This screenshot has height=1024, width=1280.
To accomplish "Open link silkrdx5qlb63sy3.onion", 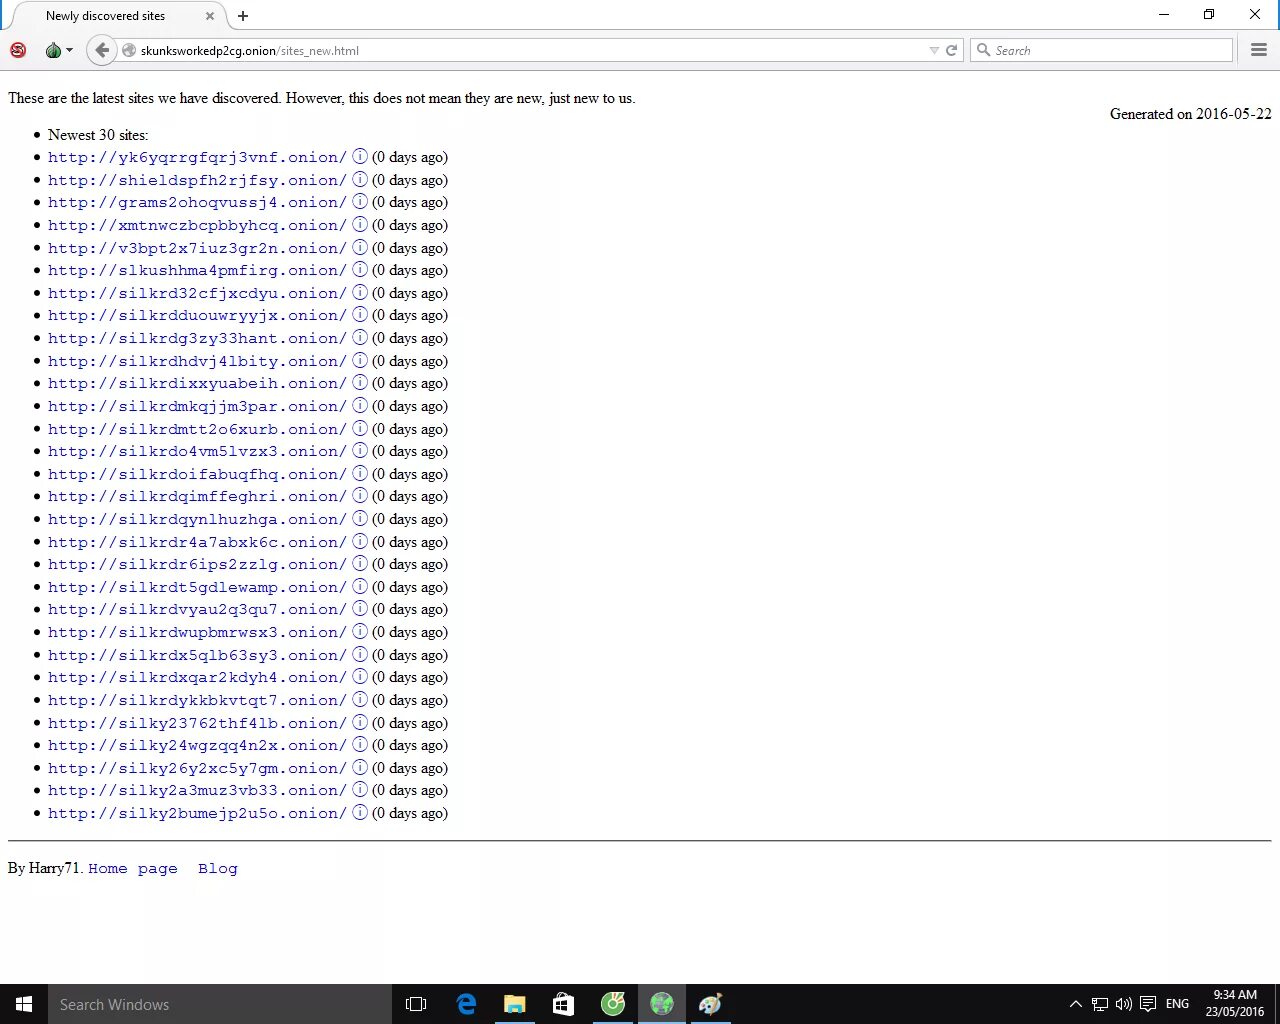I will click(x=197, y=655).
